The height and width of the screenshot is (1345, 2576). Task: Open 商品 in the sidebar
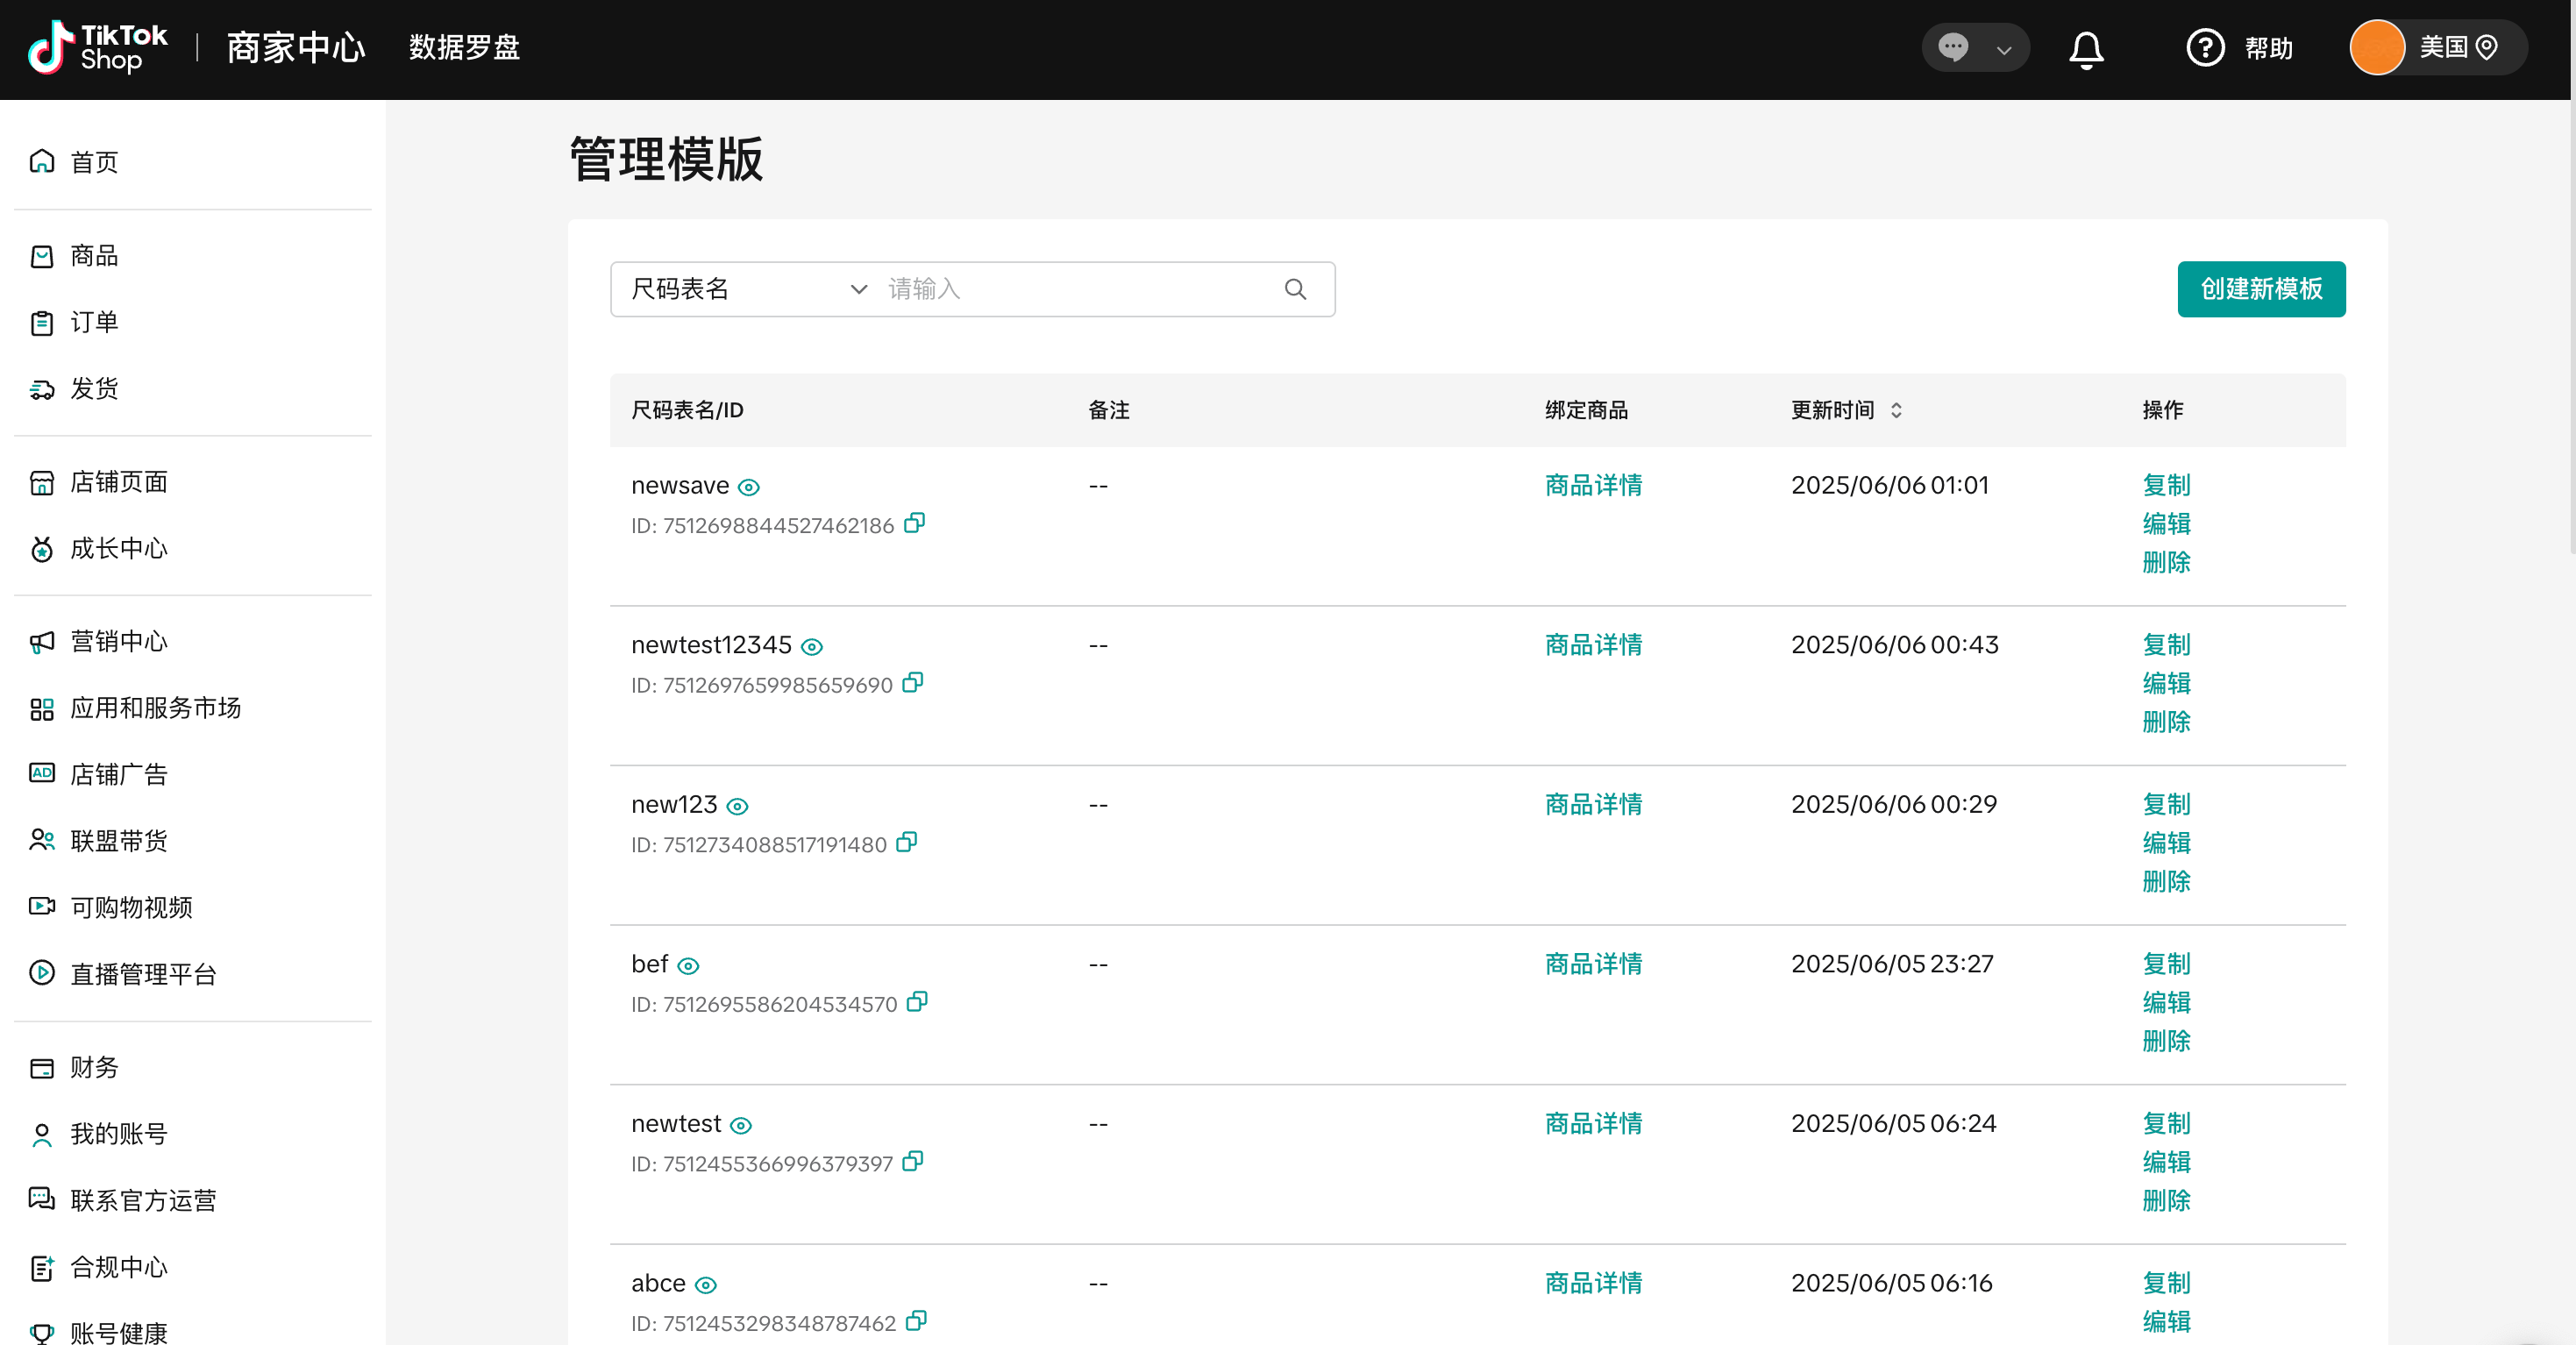tap(94, 256)
